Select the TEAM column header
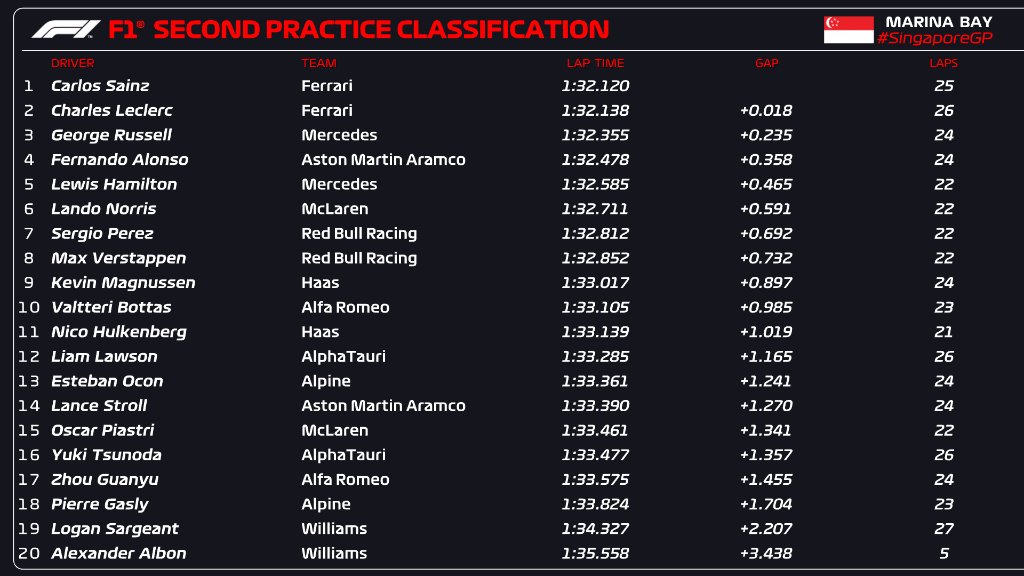This screenshot has width=1024, height=576. 319,63
